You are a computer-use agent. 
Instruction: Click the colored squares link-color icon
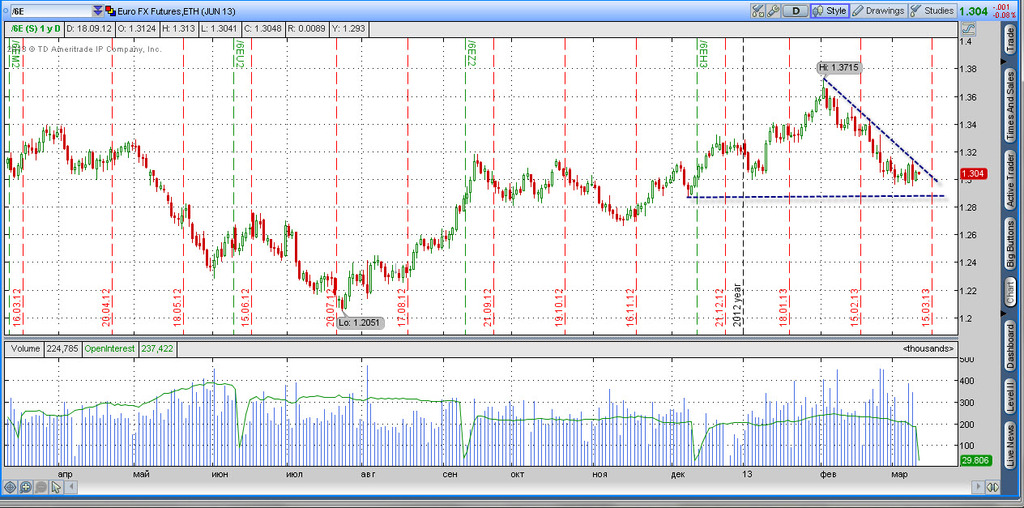110,11
